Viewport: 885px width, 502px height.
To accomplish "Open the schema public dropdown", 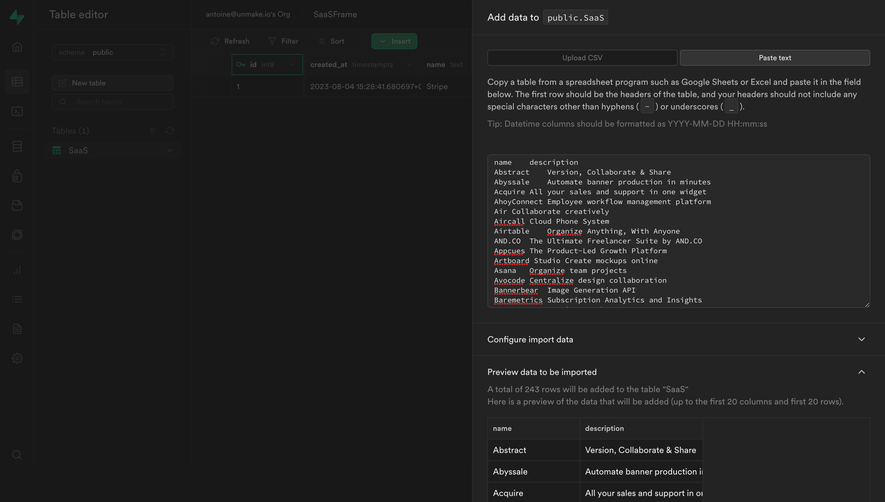I will pyautogui.click(x=112, y=52).
